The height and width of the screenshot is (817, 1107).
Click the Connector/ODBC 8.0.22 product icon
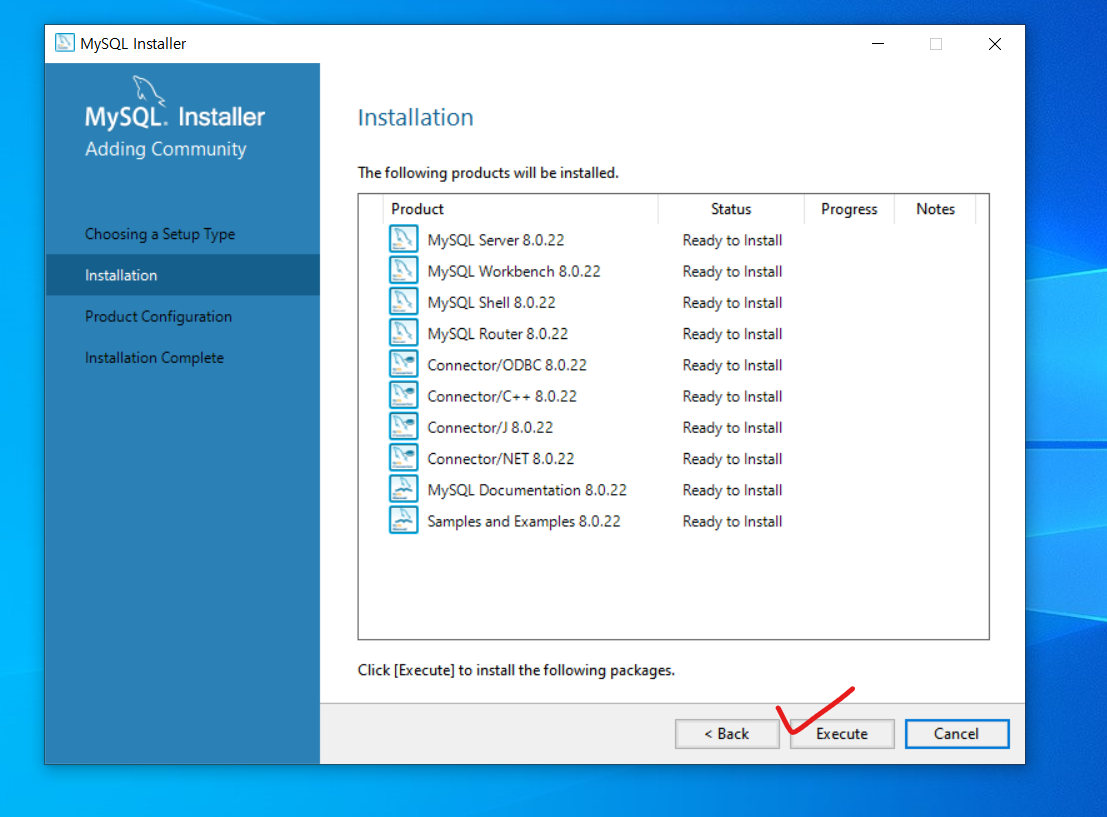[403, 364]
